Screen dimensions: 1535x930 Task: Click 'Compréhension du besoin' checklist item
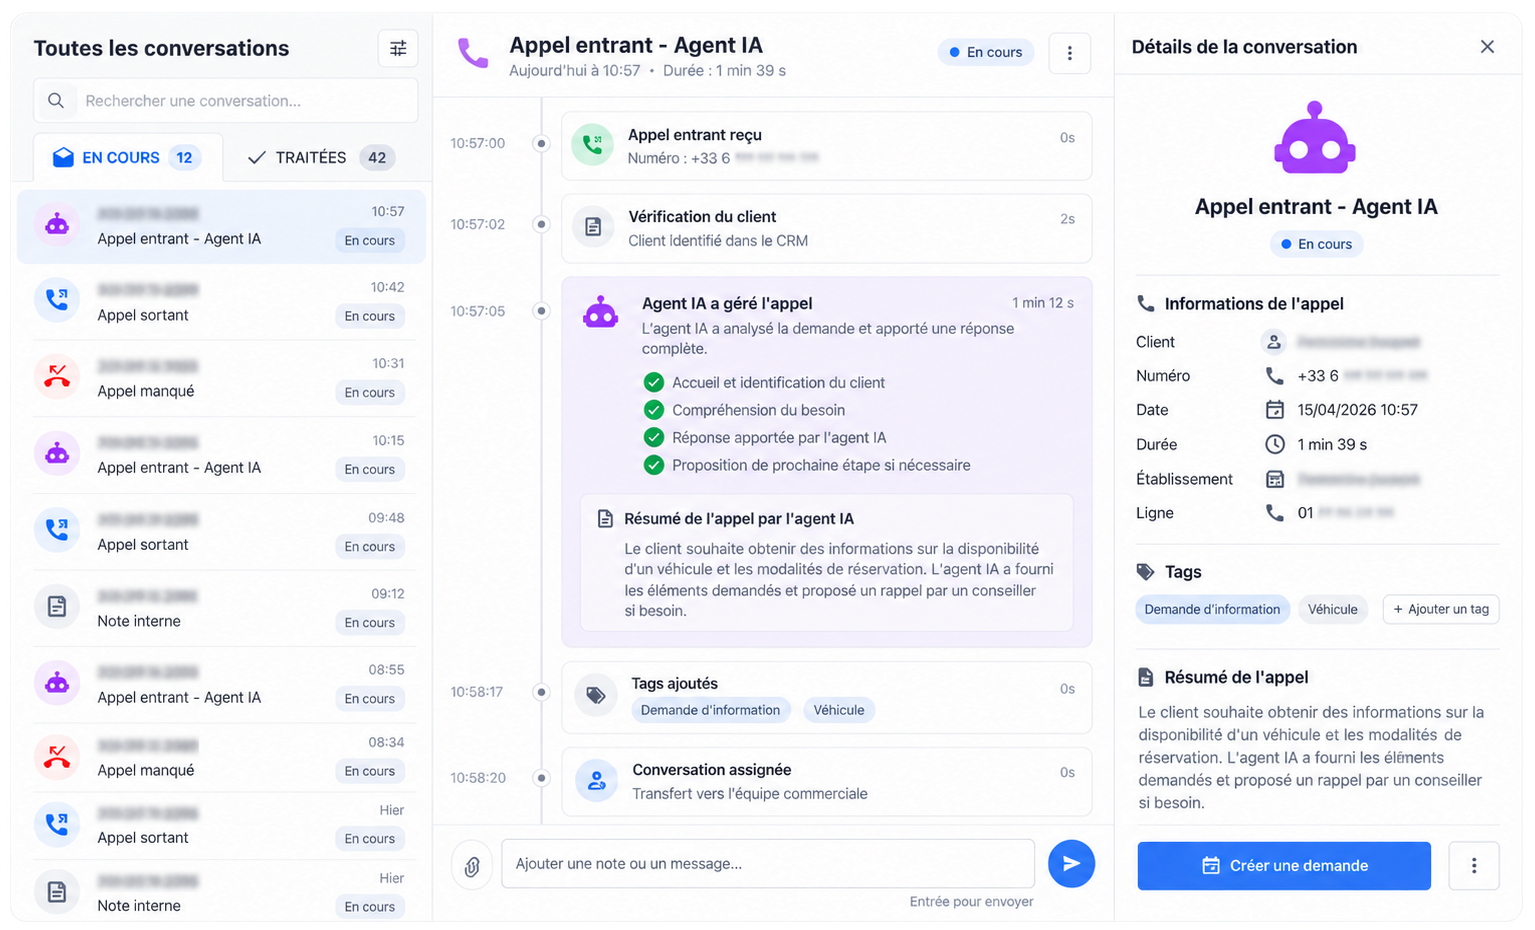pos(758,410)
